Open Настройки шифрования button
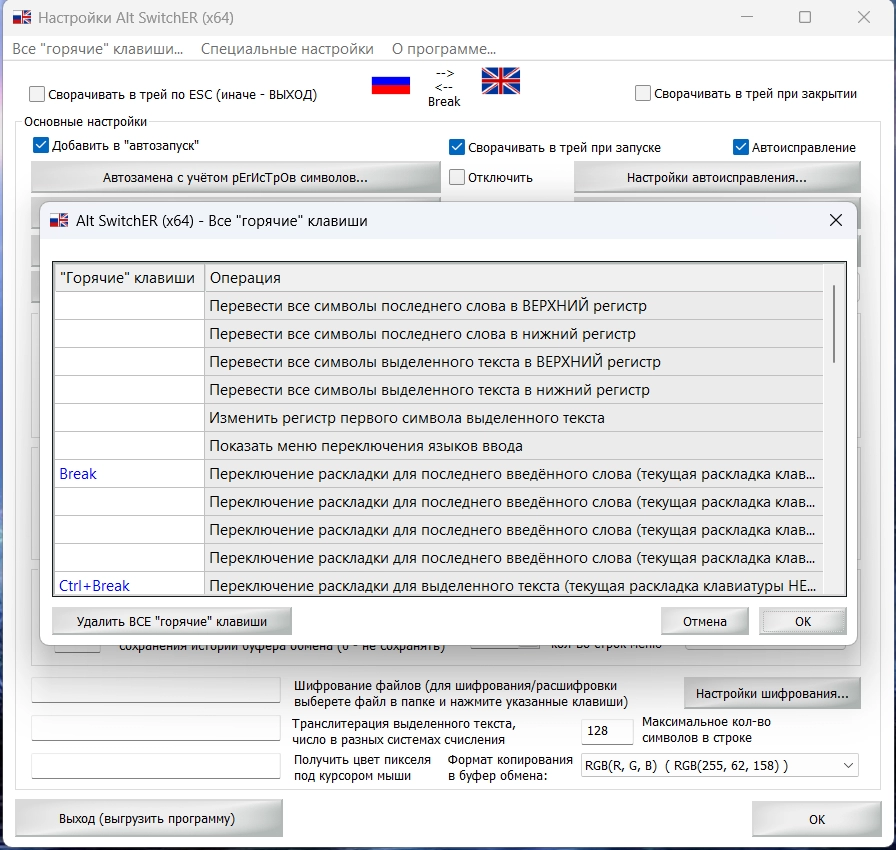The image size is (896, 850). [772, 693]
